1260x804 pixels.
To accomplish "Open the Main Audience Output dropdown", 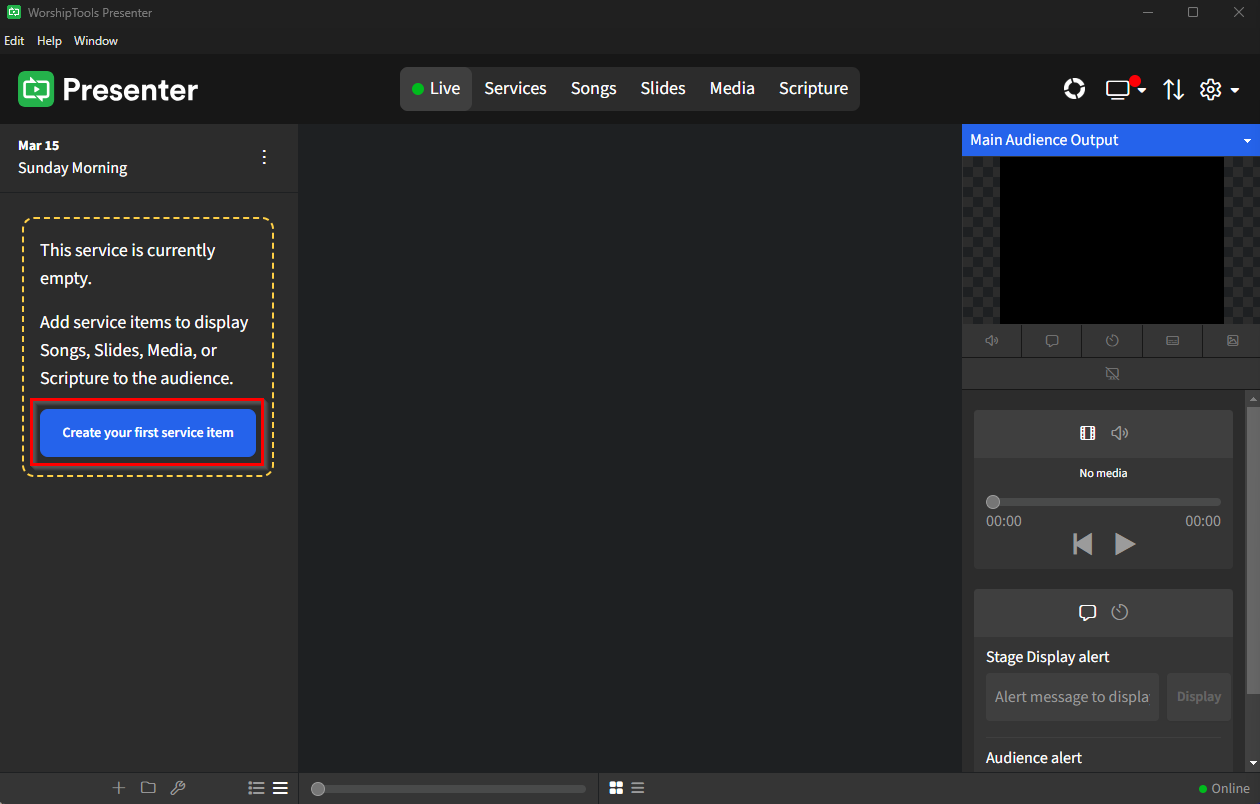I will 1247,140.
